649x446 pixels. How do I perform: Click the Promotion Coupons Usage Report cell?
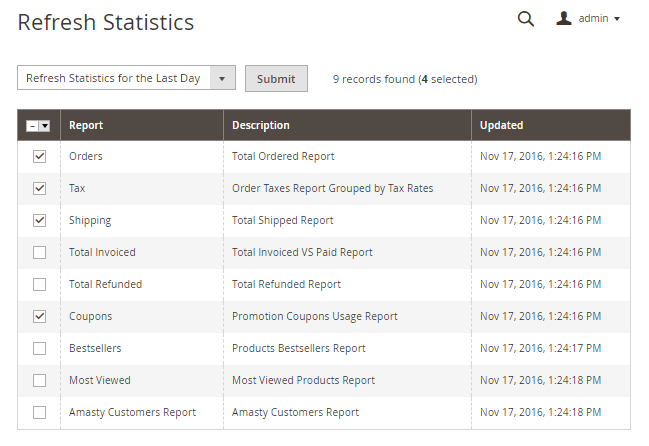coord(315,317)
